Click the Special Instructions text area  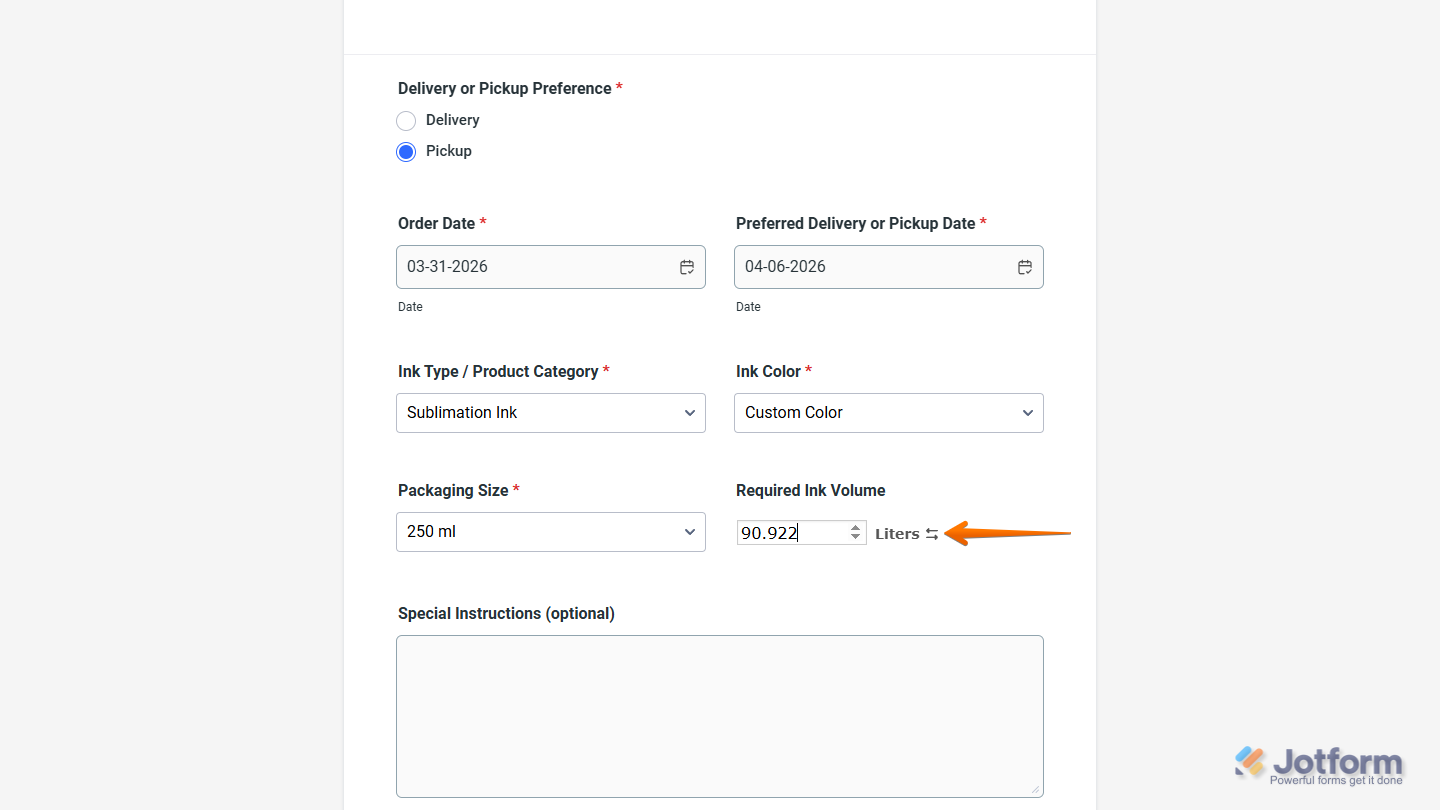click(x=719, y=716)
